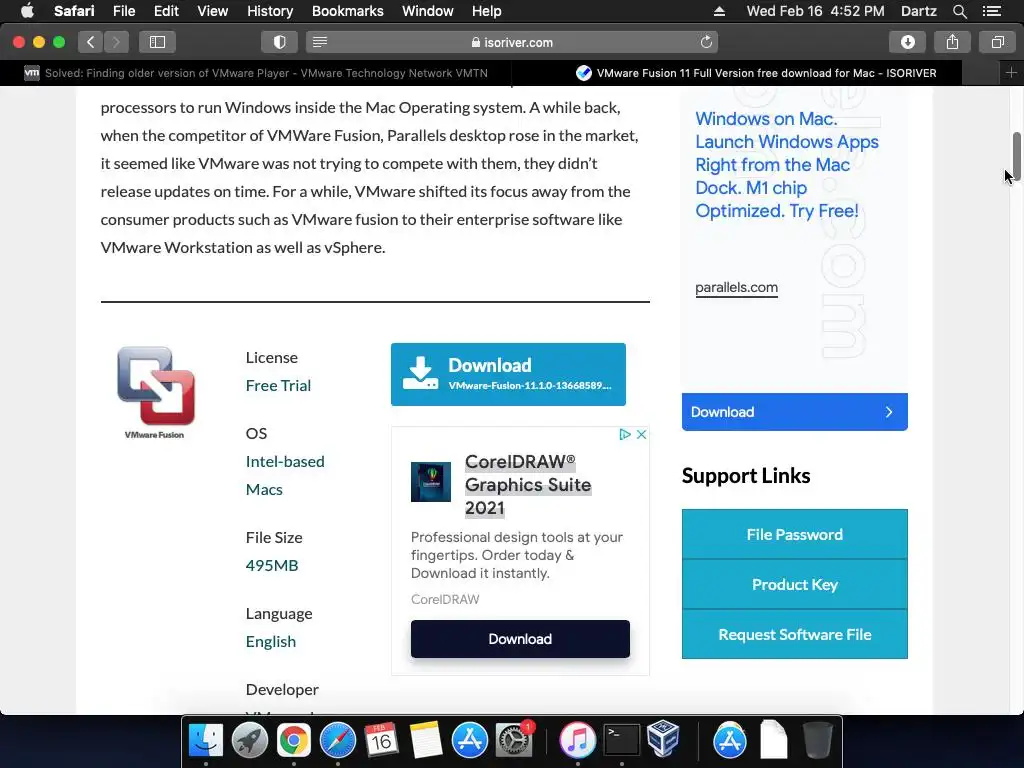Screen dimensions: 1024x768
Task: Open the Apple menu
Action: [27, 11]
